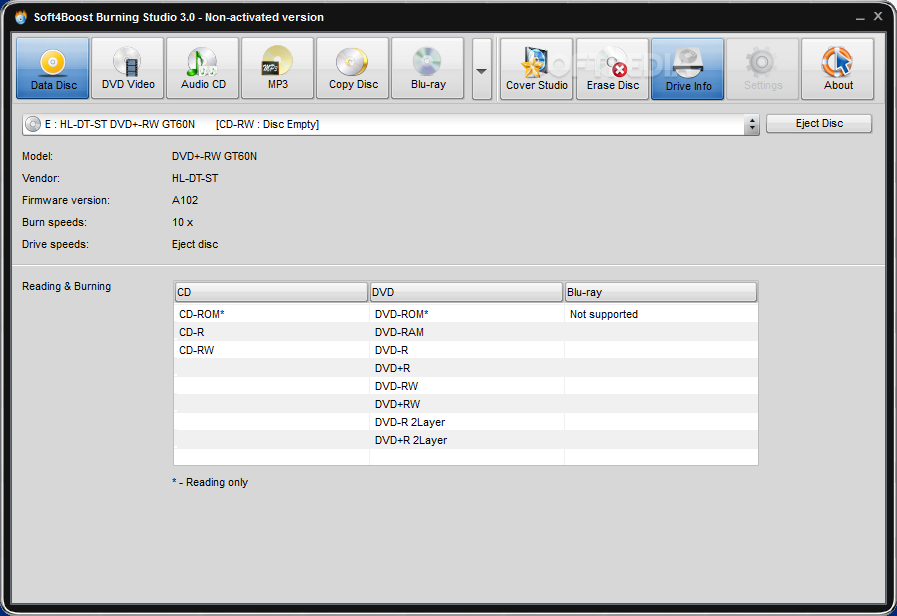This screenshot has height=616, width=897.
Task: Select the DVD+RW entry
Action: (x=398, y=404)
